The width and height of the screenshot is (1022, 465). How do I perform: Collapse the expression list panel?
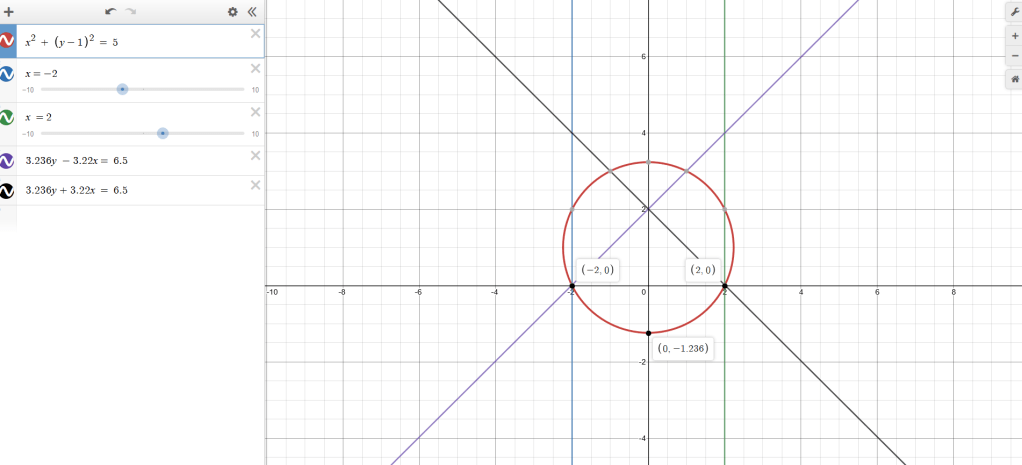252,12
